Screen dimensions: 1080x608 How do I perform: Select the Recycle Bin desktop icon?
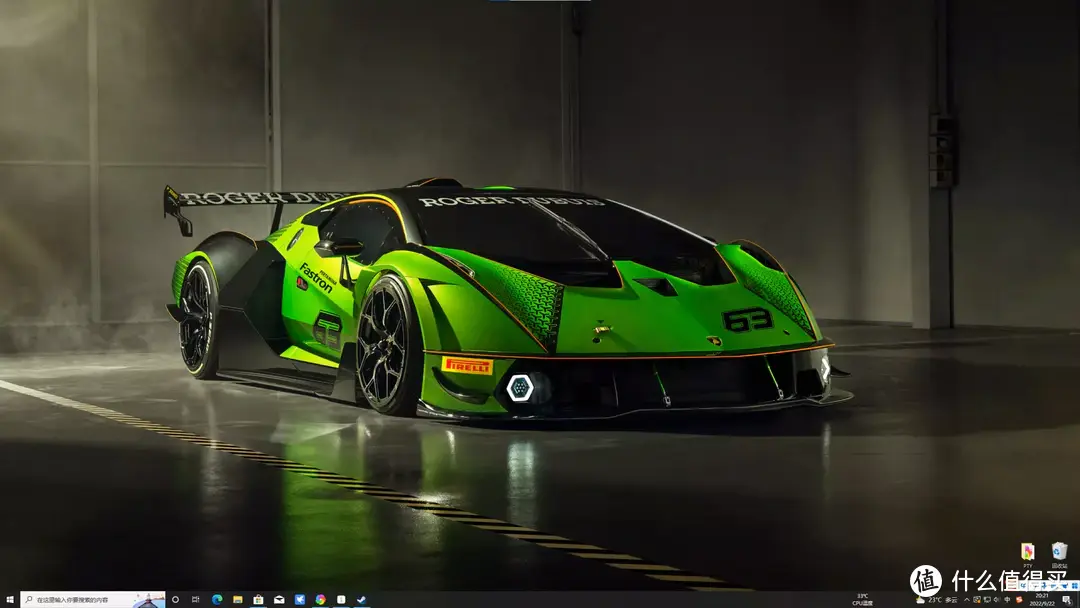[x=1059, y=554]
